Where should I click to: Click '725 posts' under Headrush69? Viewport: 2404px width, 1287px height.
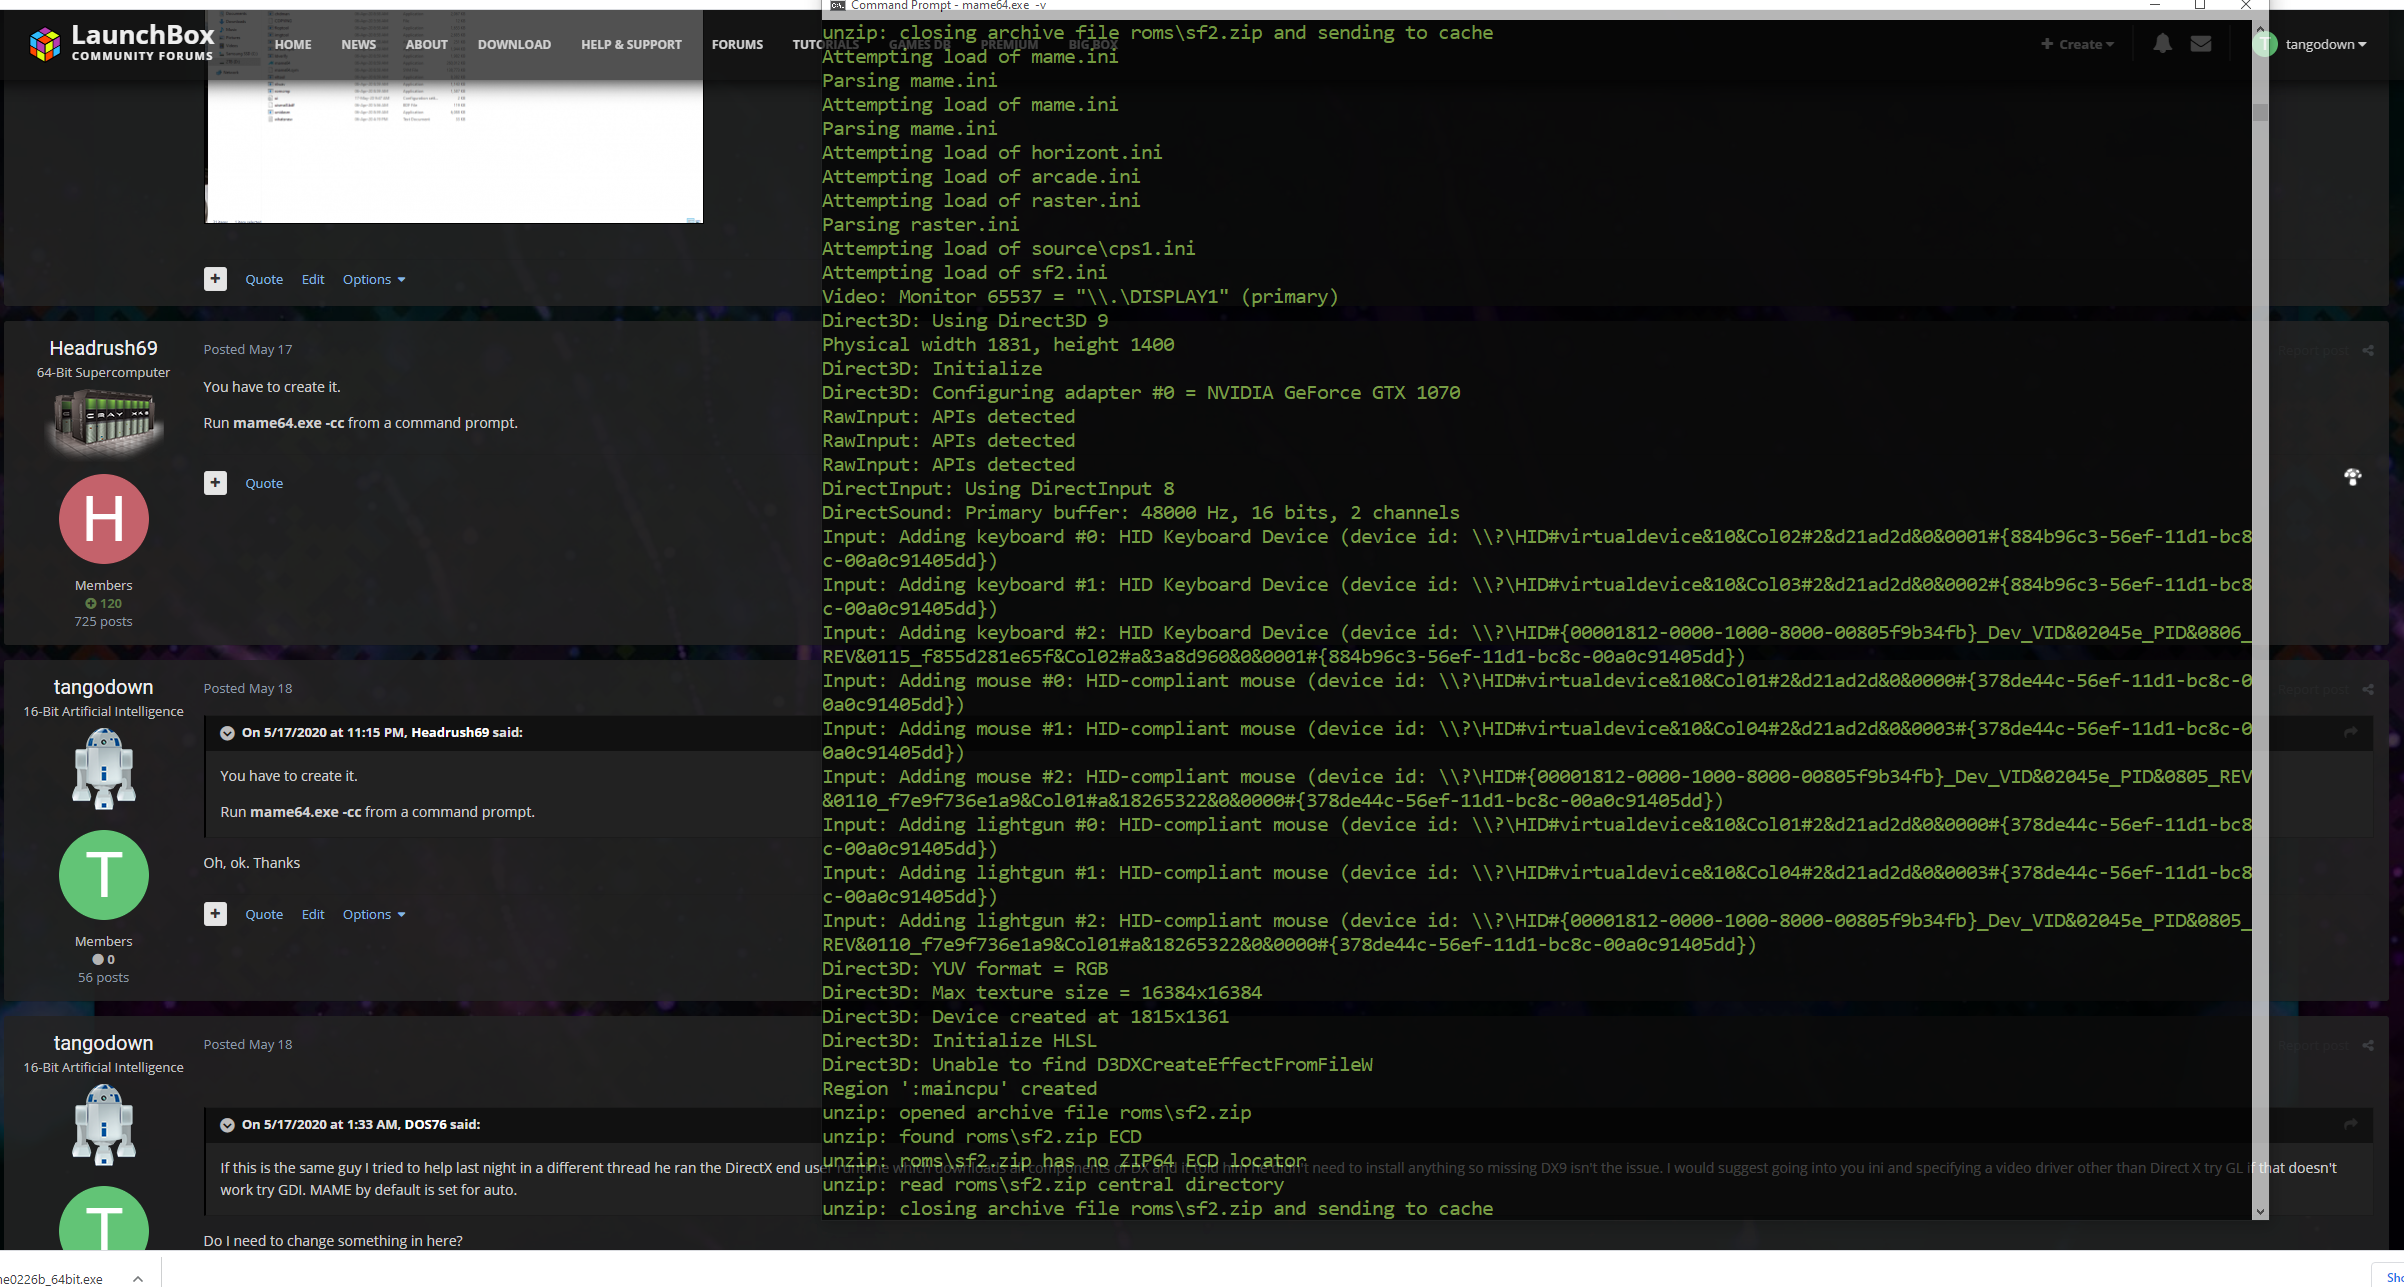[103, 621]
